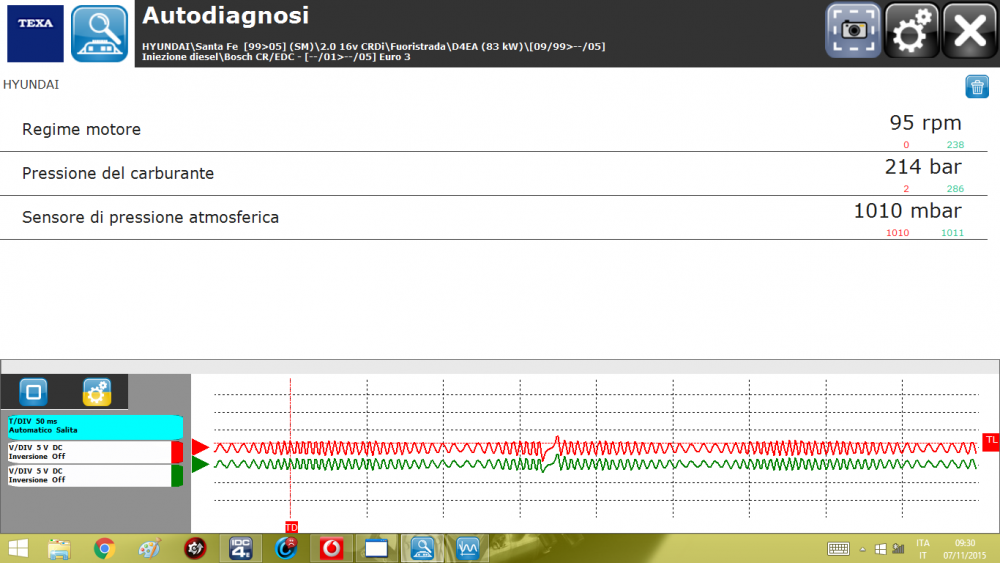
Task: Click the TEXA logo icon
Action: click(35, 34)
